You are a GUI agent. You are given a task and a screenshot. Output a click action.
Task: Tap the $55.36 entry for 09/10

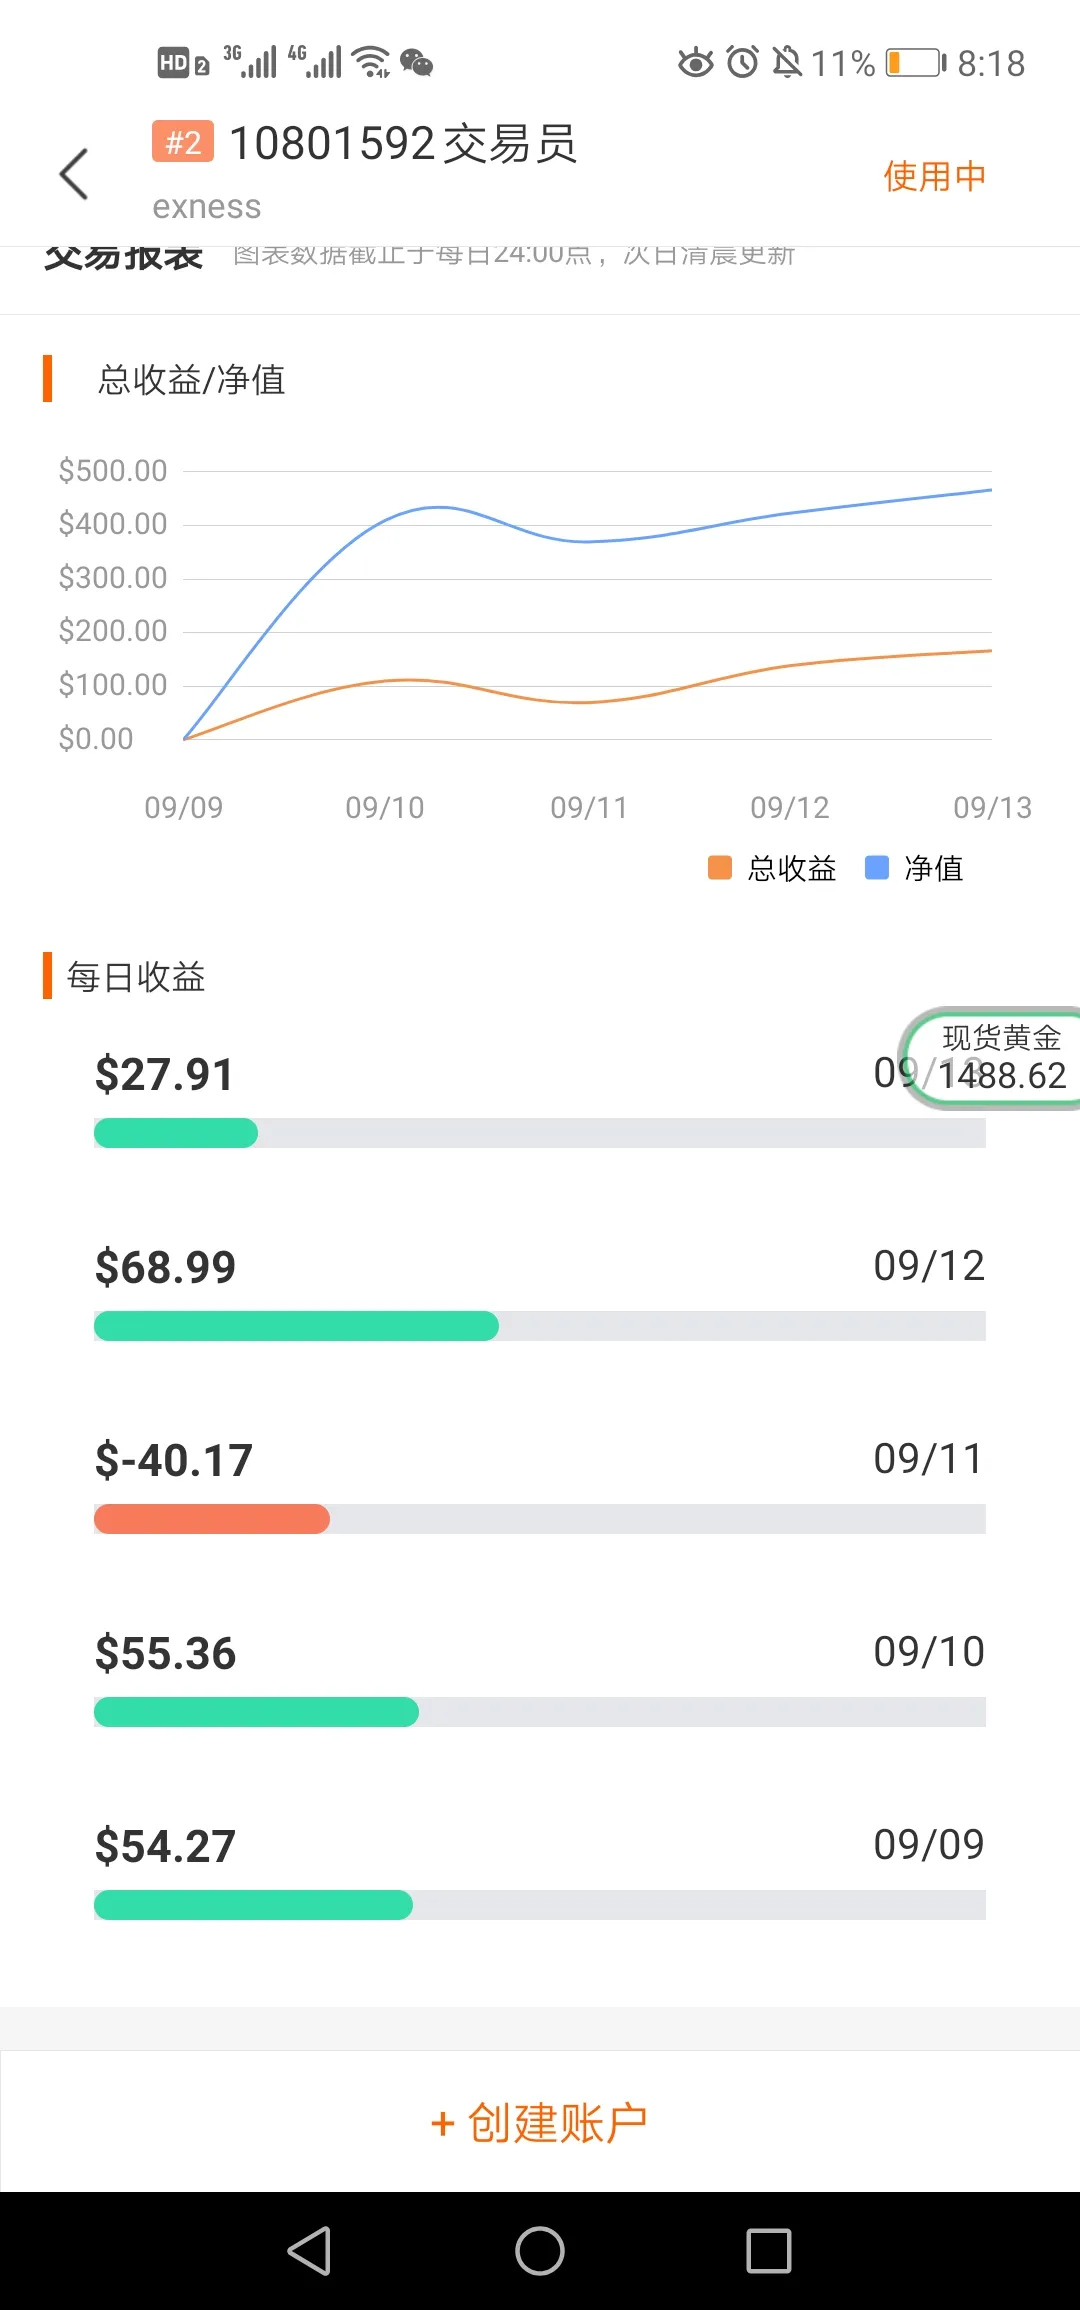(165, 1653)
